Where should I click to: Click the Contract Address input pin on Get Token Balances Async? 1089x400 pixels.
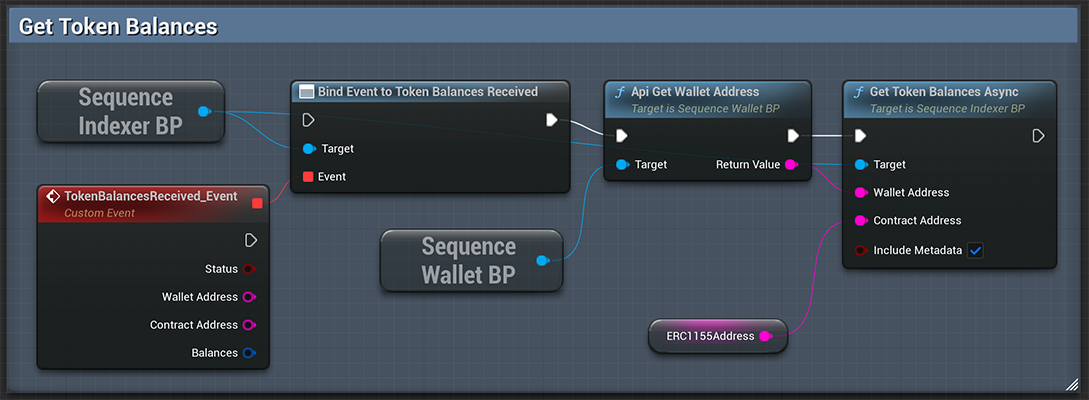[x=859, y=221]
